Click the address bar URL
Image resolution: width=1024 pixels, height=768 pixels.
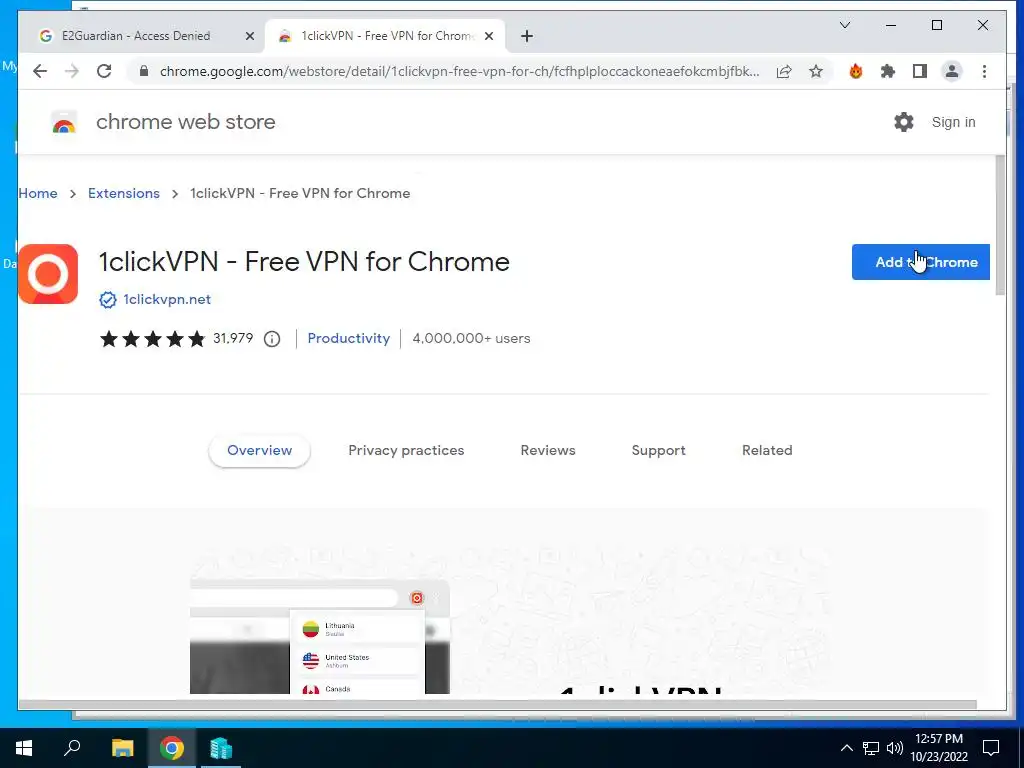tap(459, 71)
